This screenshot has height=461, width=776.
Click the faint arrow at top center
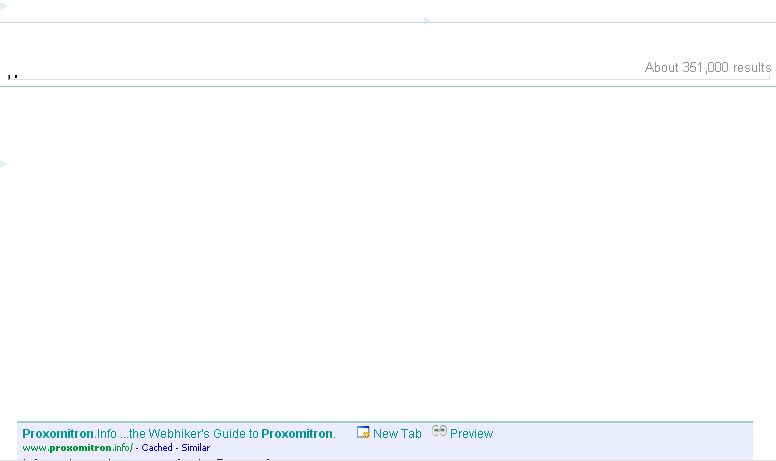point(428,20)
